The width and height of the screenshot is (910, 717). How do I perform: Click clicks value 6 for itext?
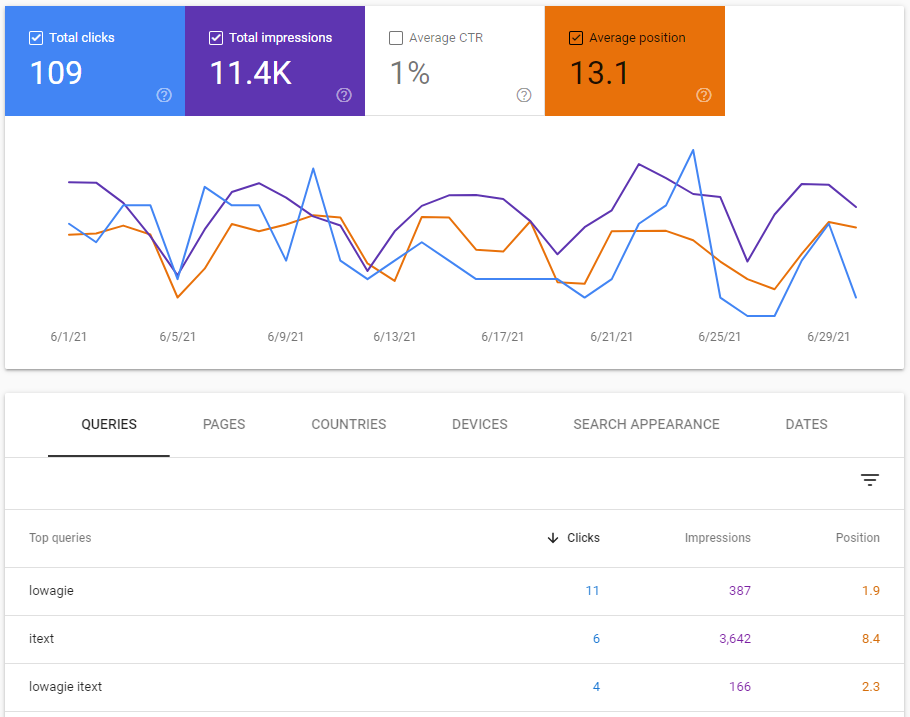596,639
